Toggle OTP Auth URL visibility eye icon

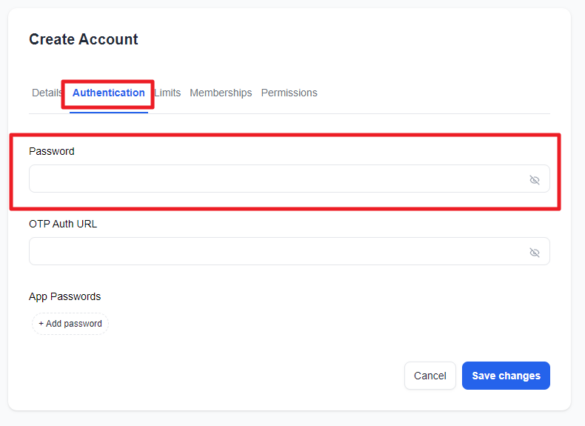point(534,253)
